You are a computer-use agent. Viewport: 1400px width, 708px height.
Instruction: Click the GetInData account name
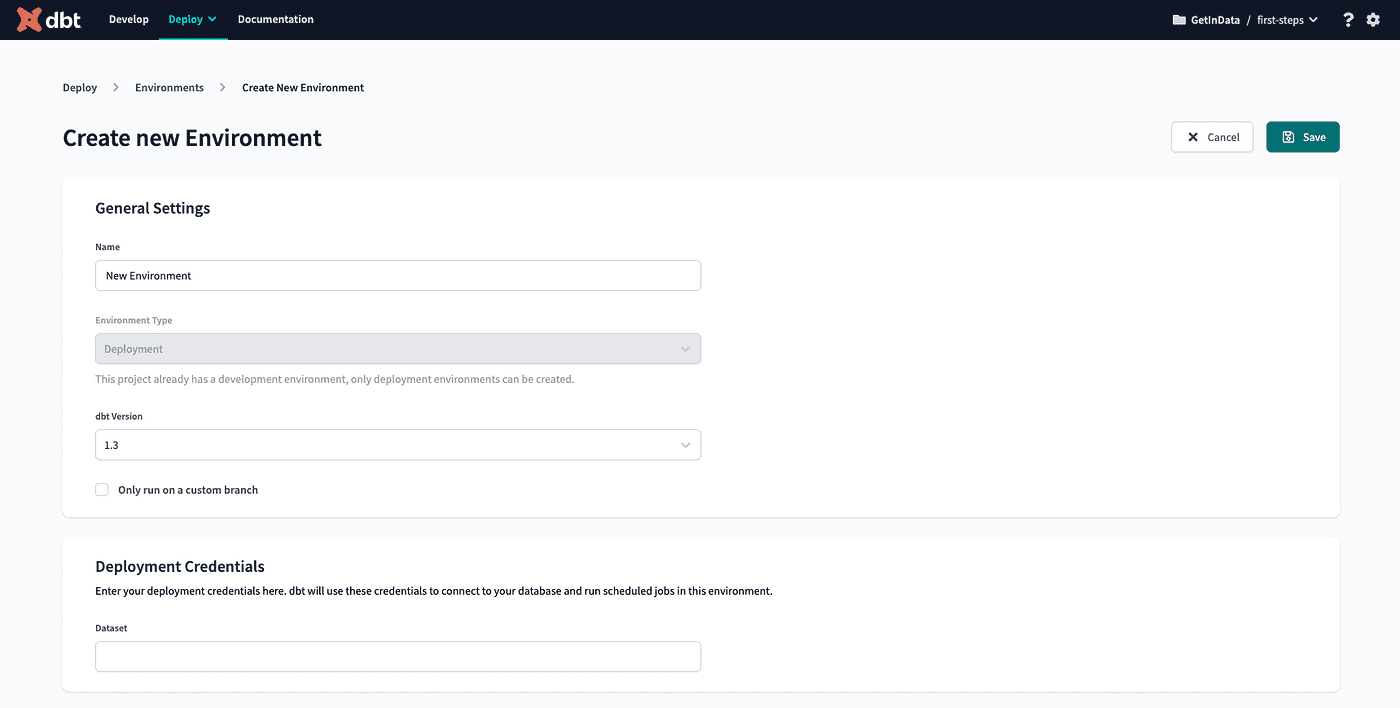tap(1215, 20)
